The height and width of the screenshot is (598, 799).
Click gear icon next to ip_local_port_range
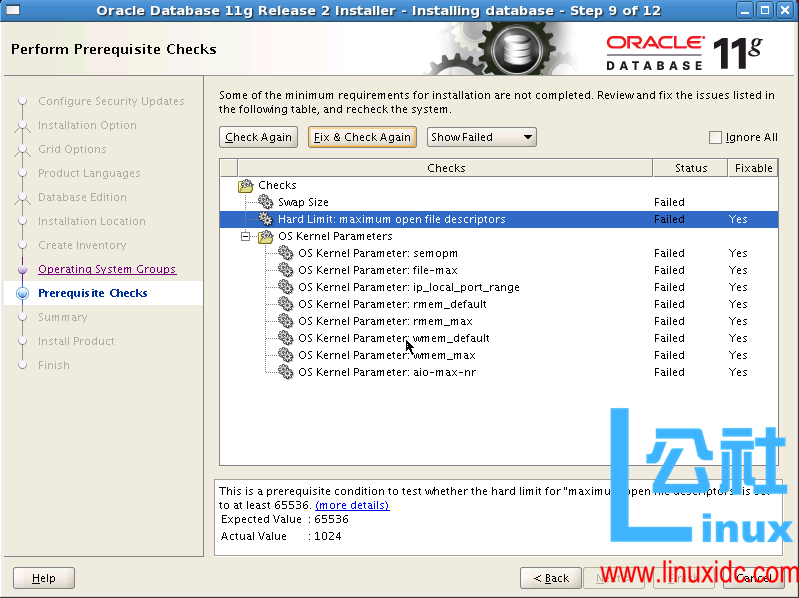coord(286,288)
